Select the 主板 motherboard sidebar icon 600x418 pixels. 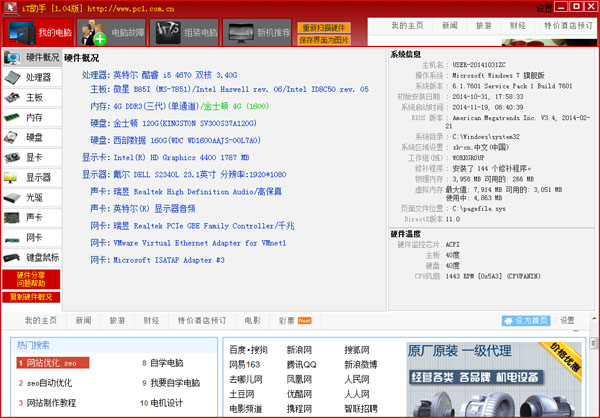(30, 97)
